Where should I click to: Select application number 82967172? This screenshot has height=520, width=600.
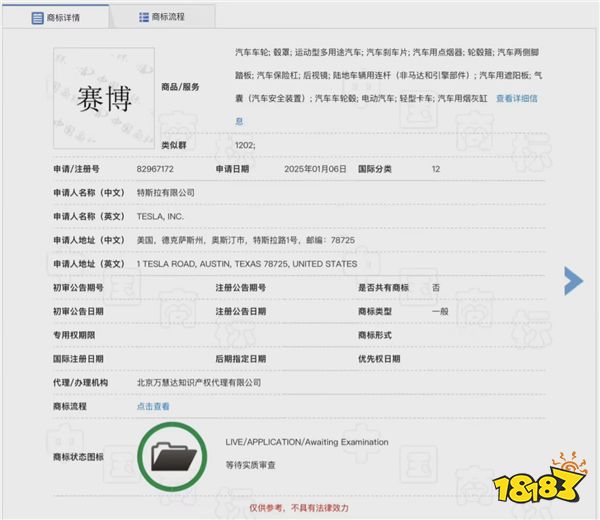155,169
